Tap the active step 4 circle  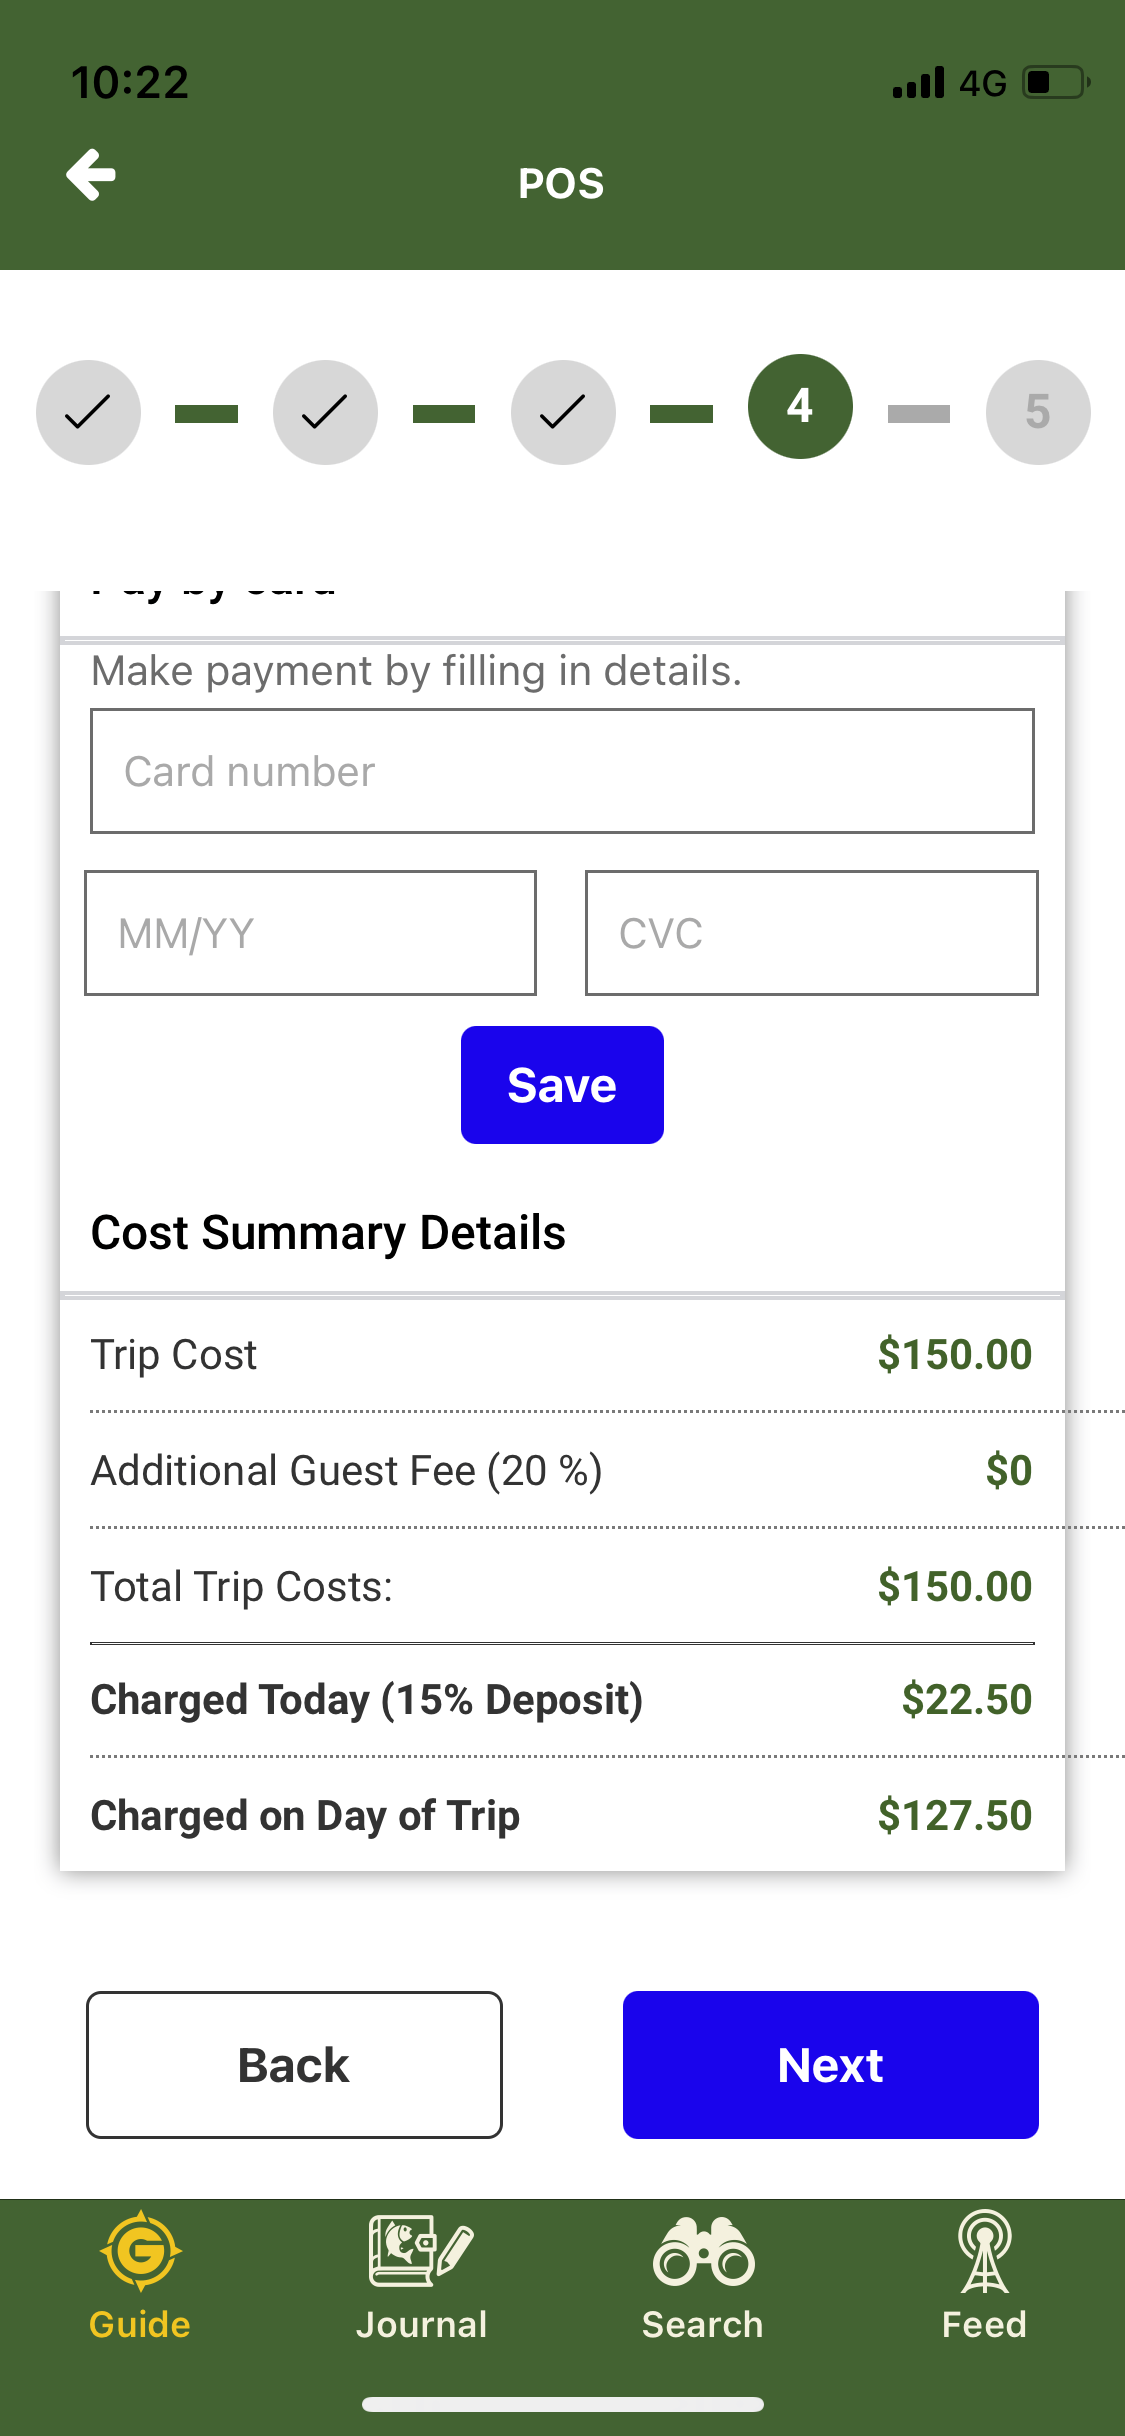pyautogui.click(x=800, y=407)
